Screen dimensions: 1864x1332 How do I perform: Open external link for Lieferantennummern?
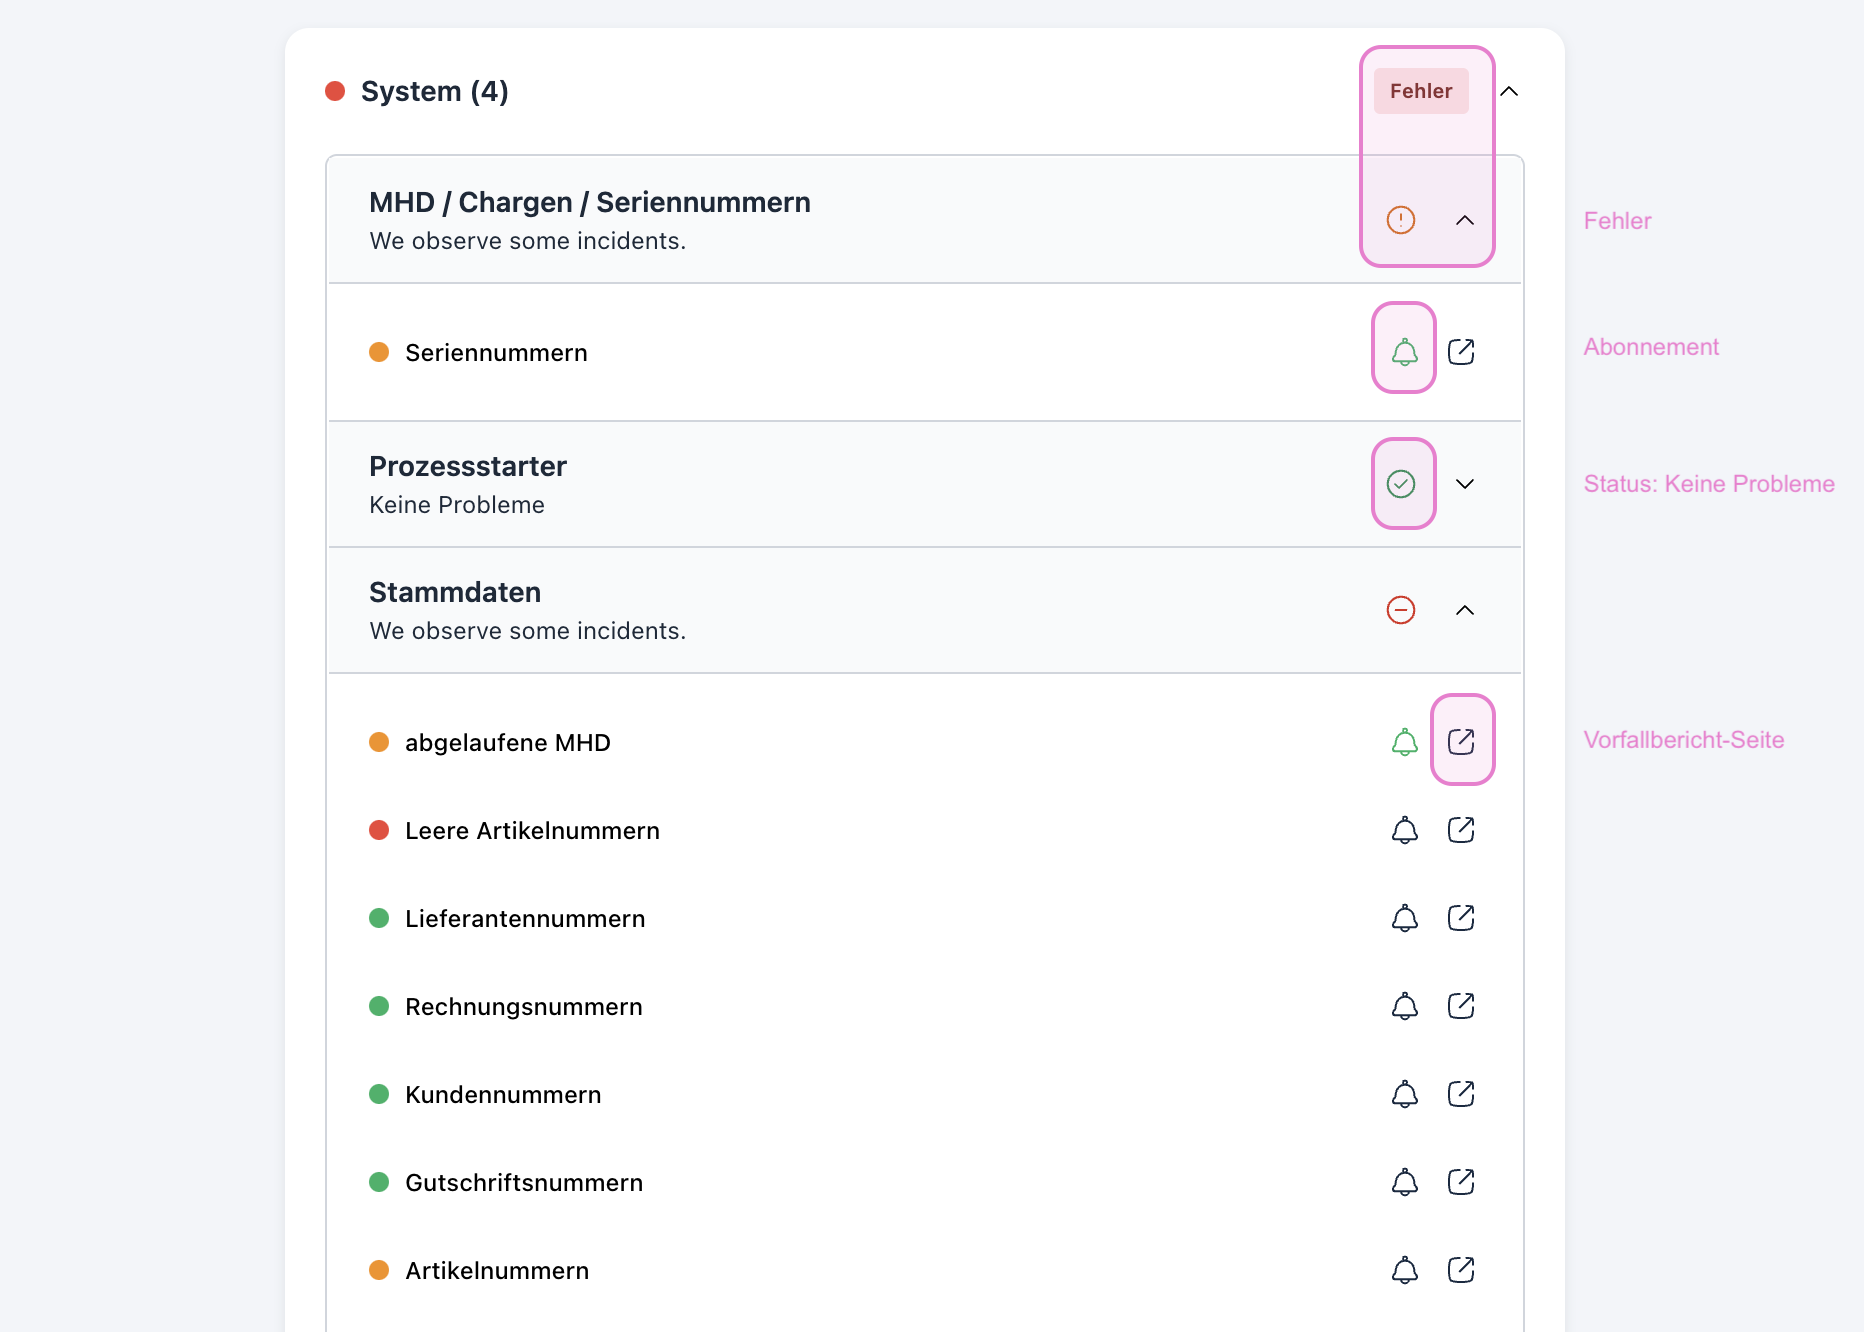[1461, 918]
